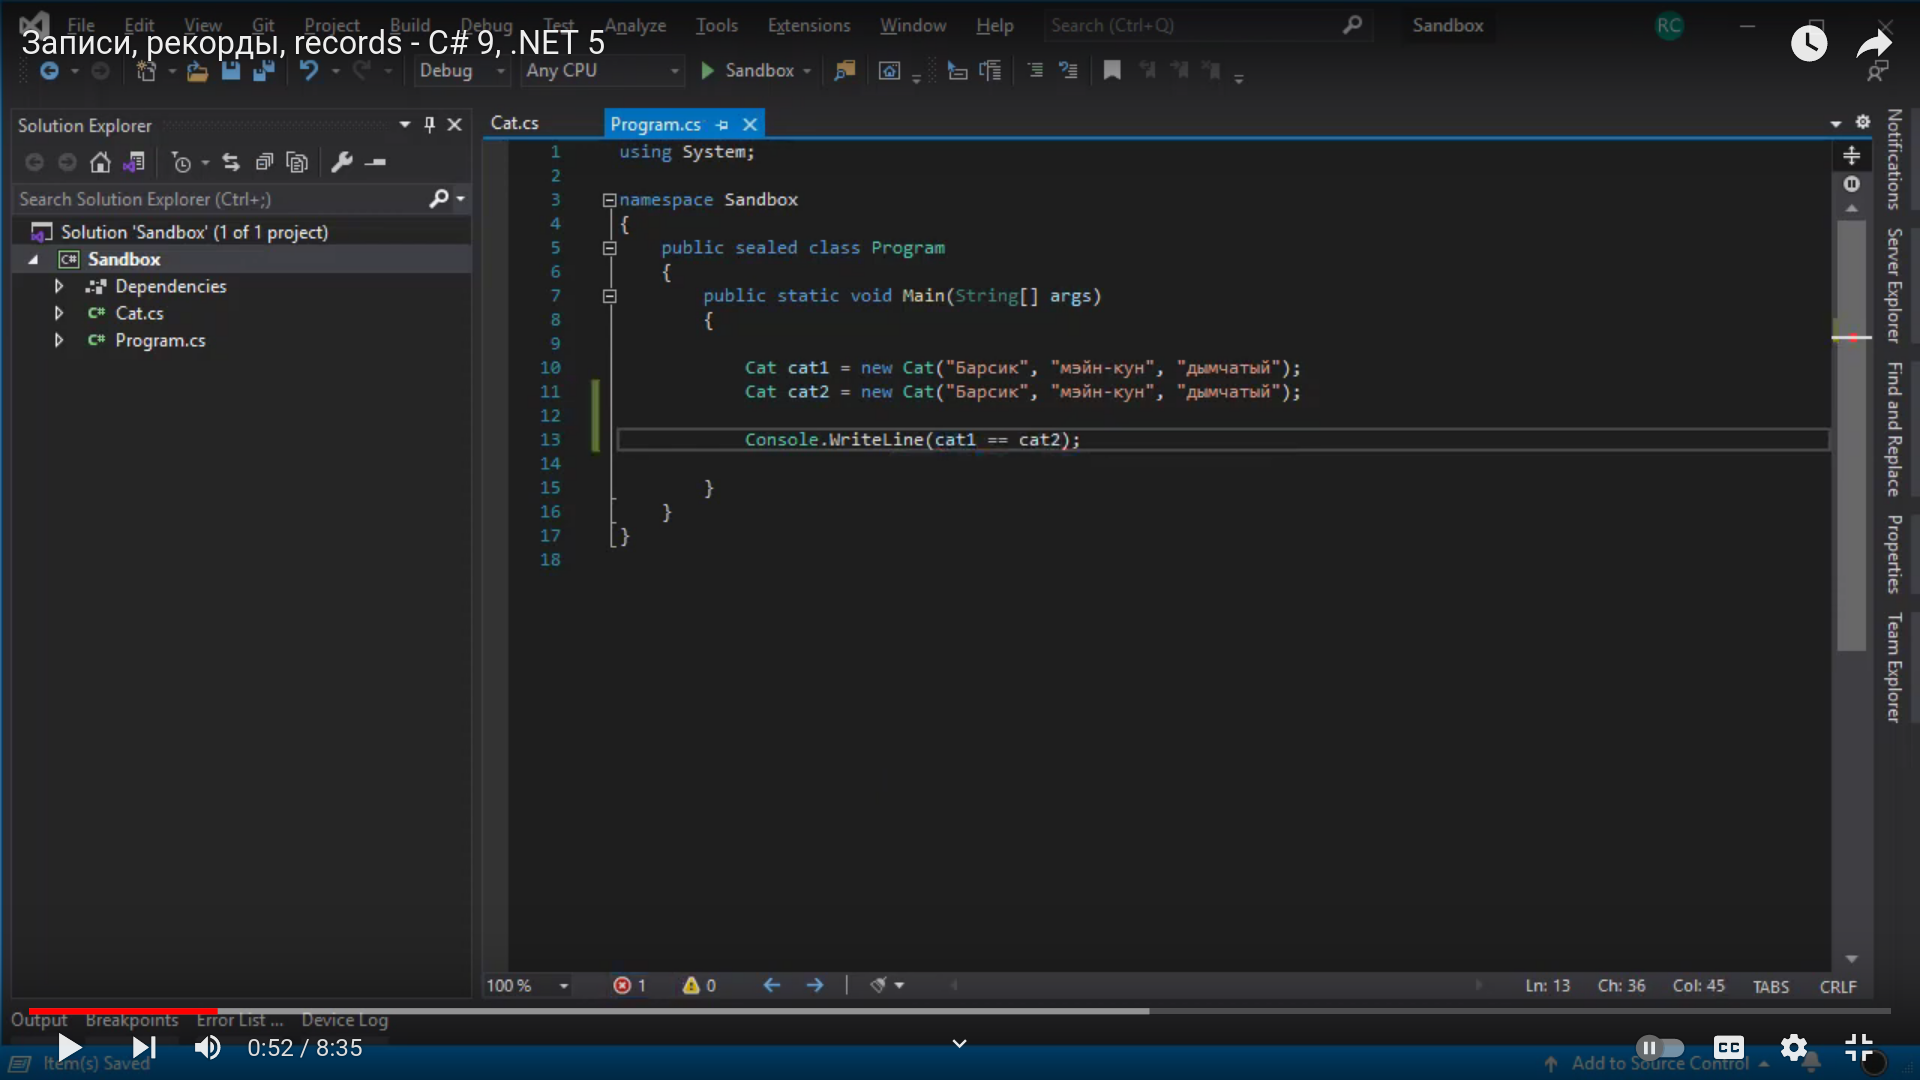Open the Extensions menu
Image resolution: width=1920 pixels, height=1080 pixels.
point(808,25)
